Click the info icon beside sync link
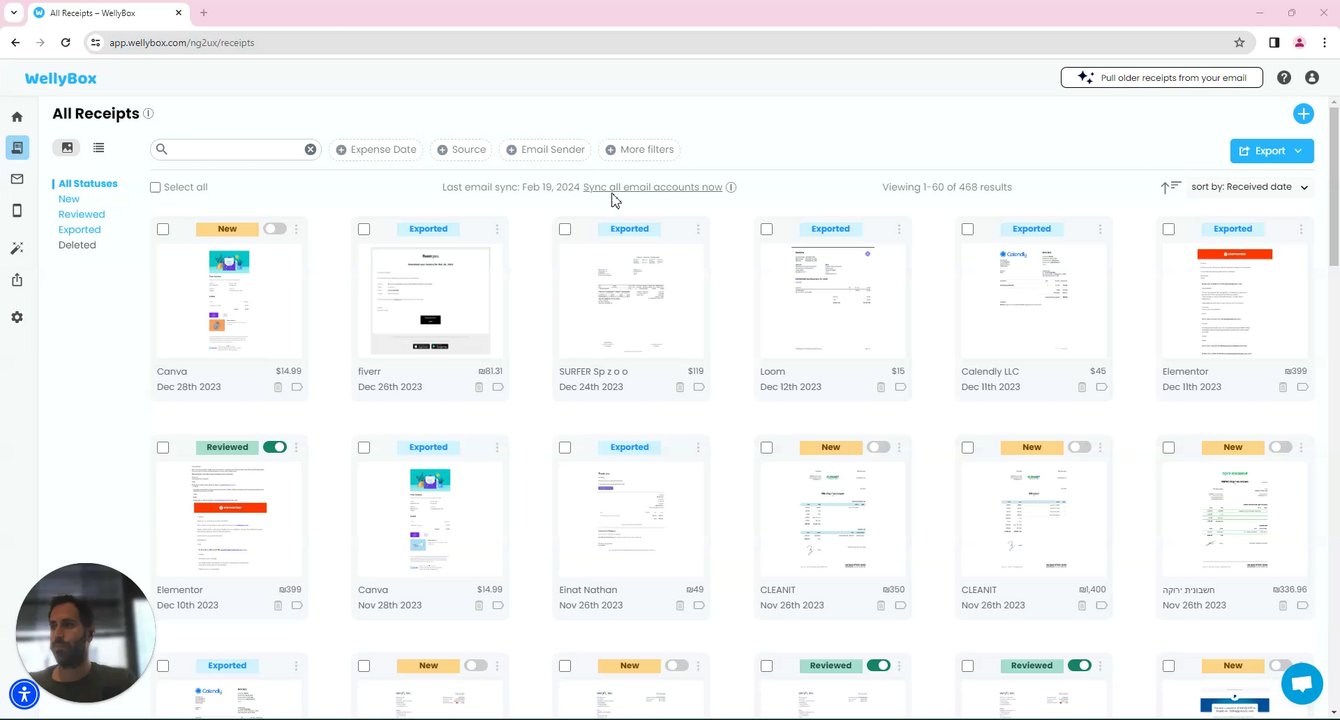This screenshot has height=720, width=1340. pyautogui.click(x=731, y=187)
